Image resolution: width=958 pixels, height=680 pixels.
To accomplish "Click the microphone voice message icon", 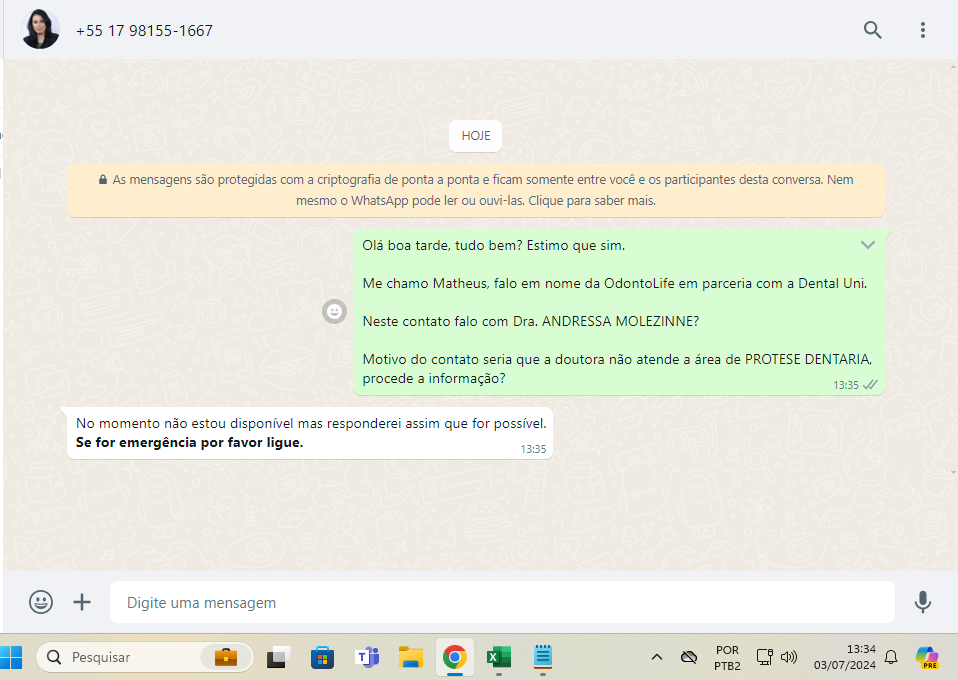I will 922,602.
